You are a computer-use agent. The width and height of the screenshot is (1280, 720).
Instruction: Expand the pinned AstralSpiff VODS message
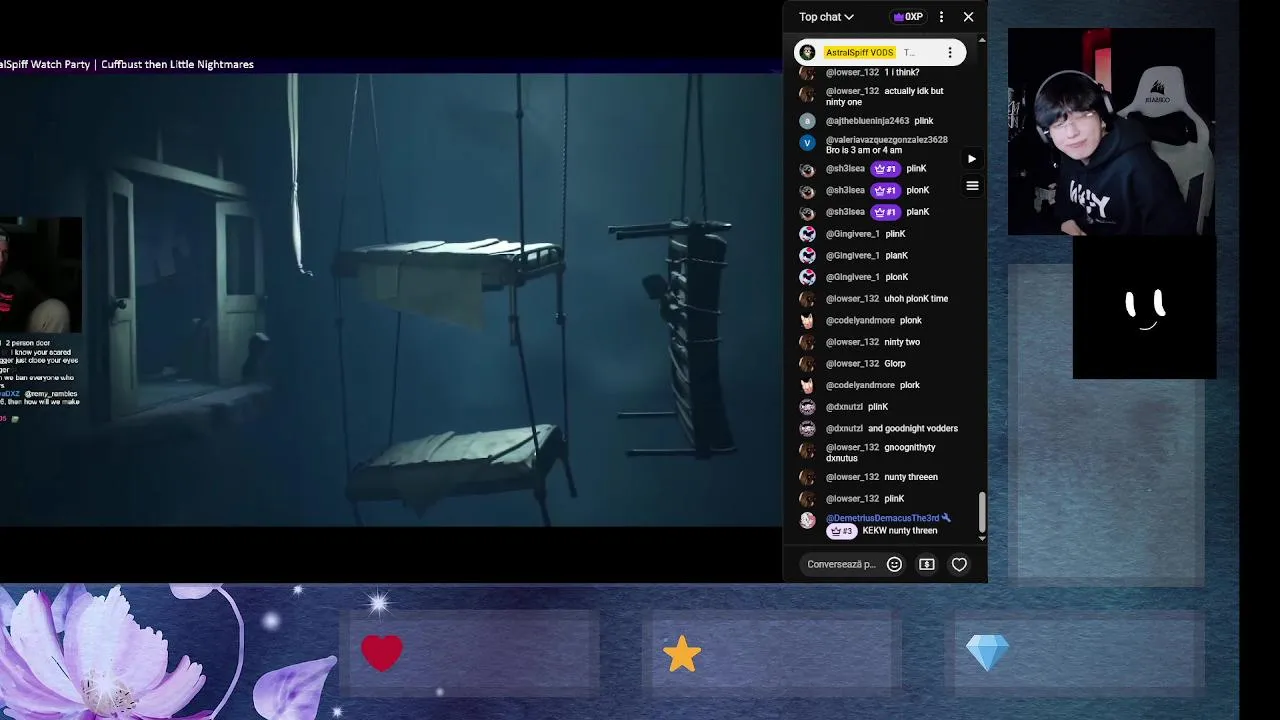(x=880, y=53)
